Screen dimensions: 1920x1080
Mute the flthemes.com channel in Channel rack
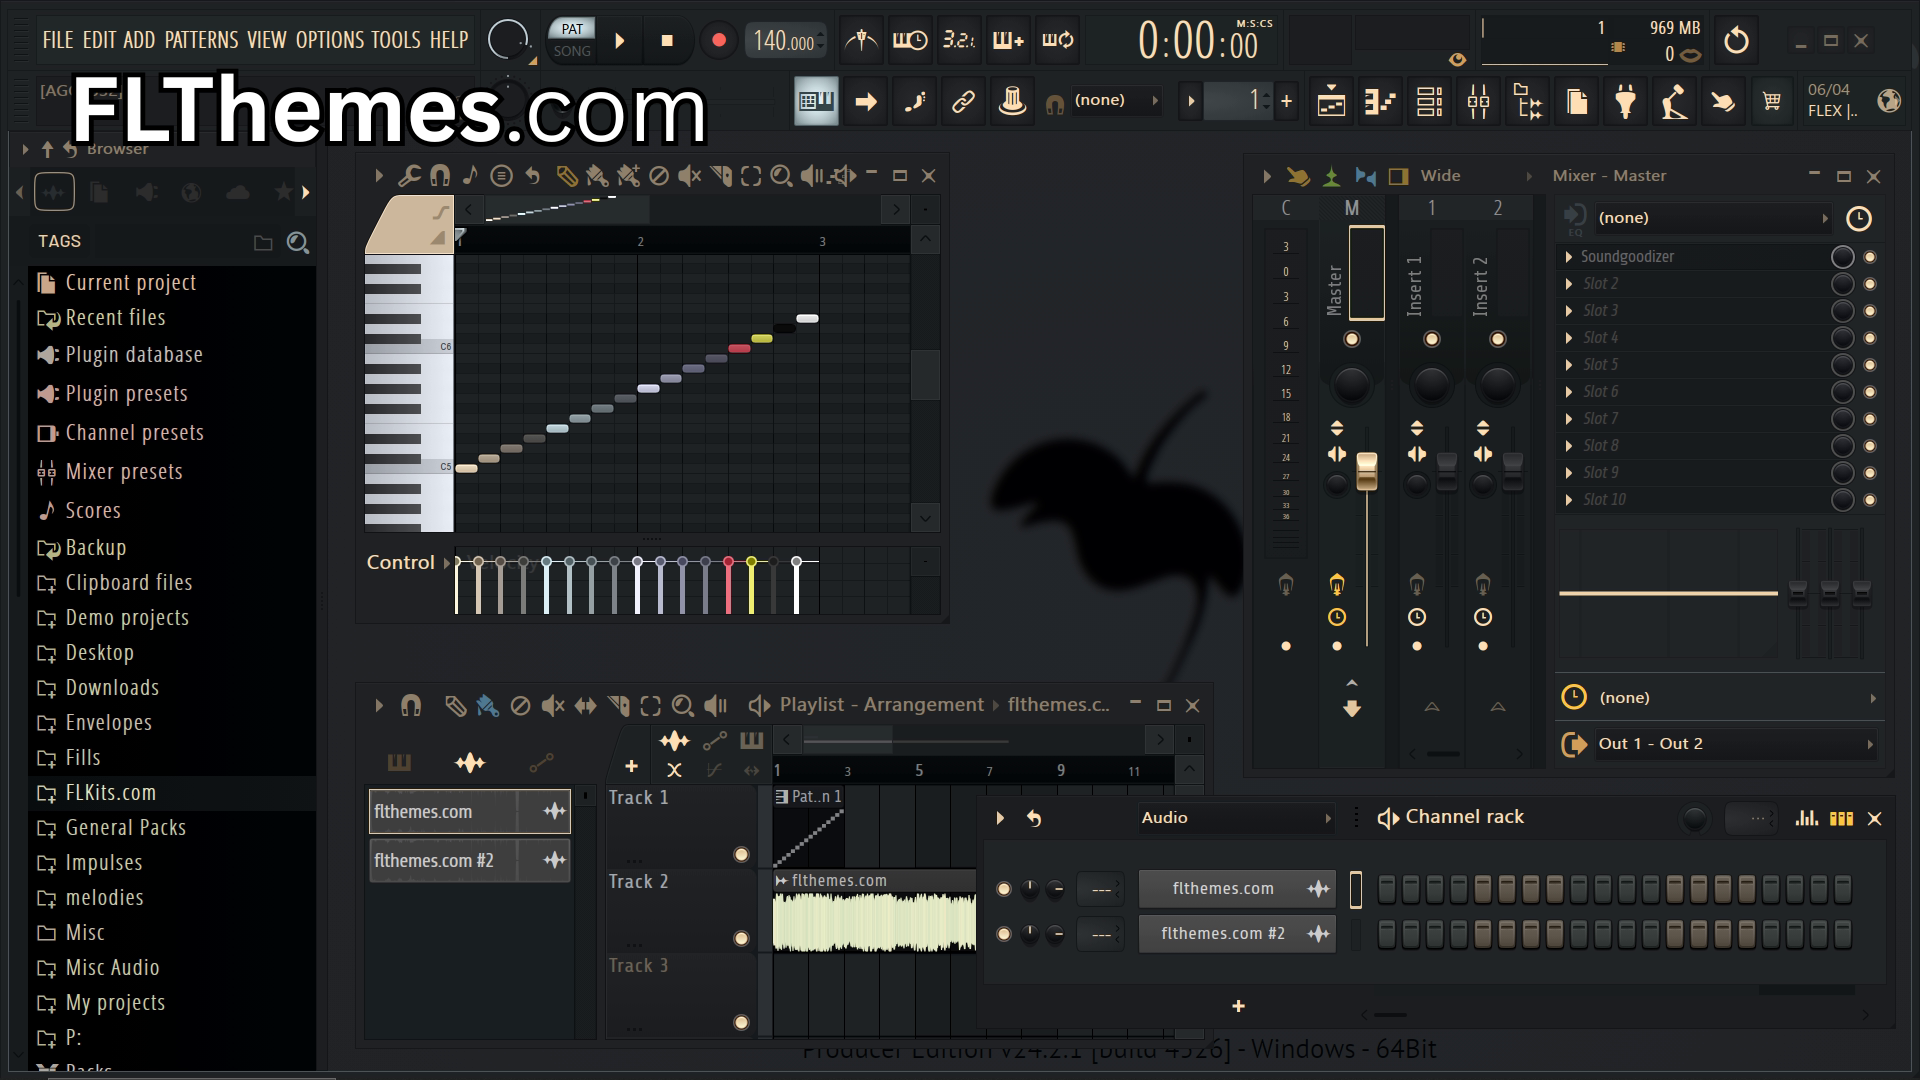(1004, 889)
